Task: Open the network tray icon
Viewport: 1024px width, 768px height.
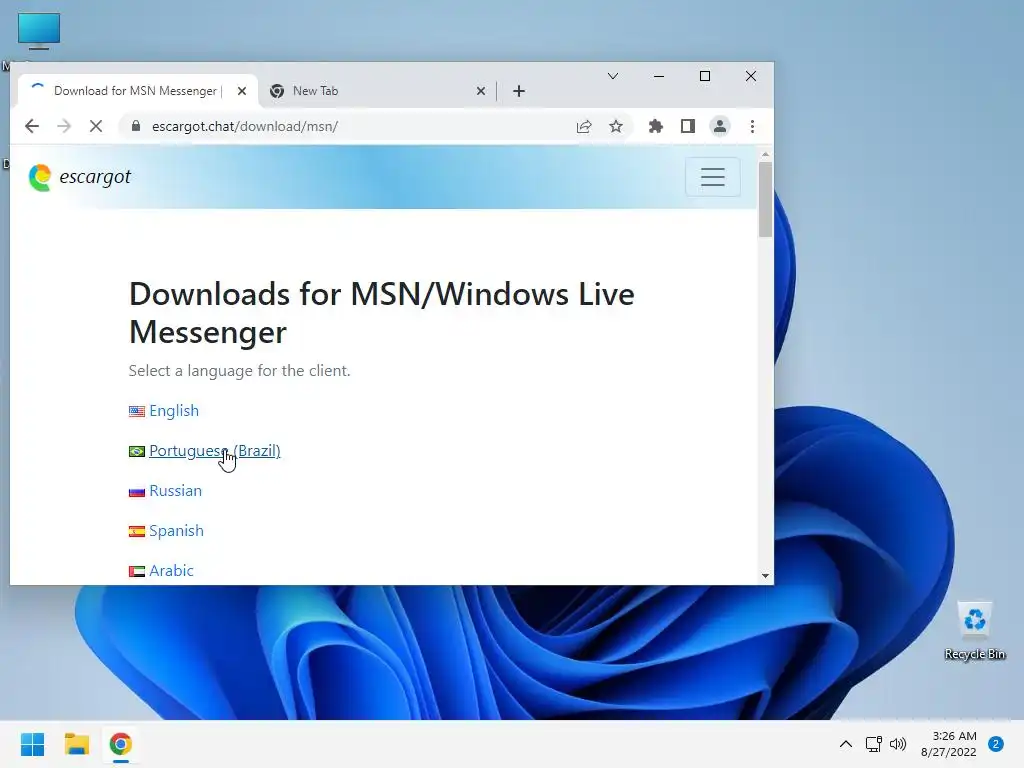Action: coord(873,744)
